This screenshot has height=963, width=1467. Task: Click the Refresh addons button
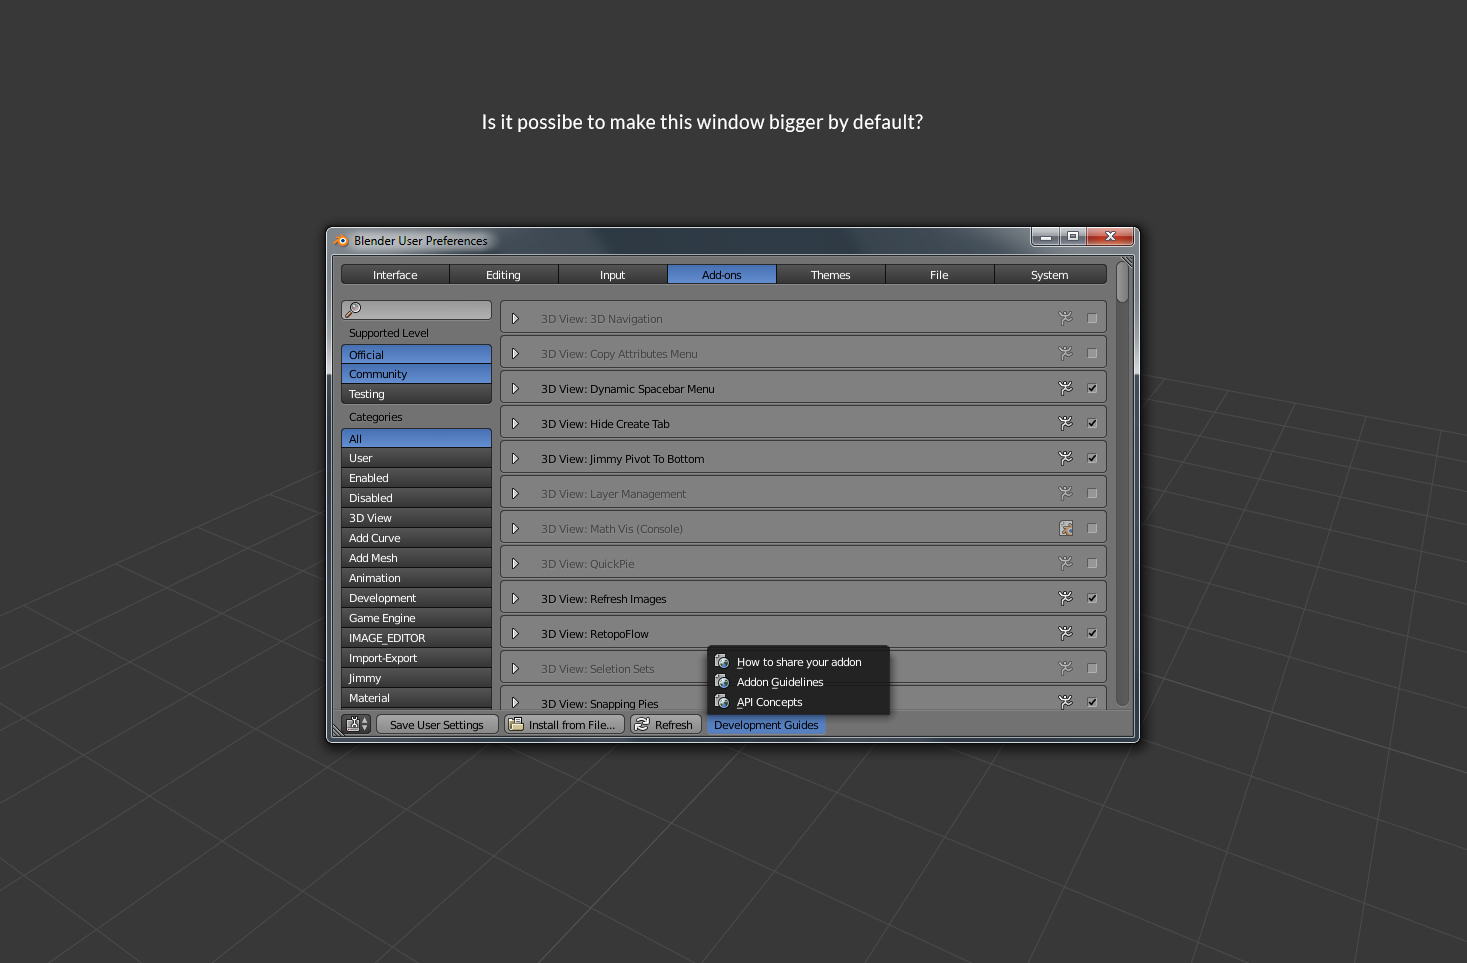pos(664,725)
